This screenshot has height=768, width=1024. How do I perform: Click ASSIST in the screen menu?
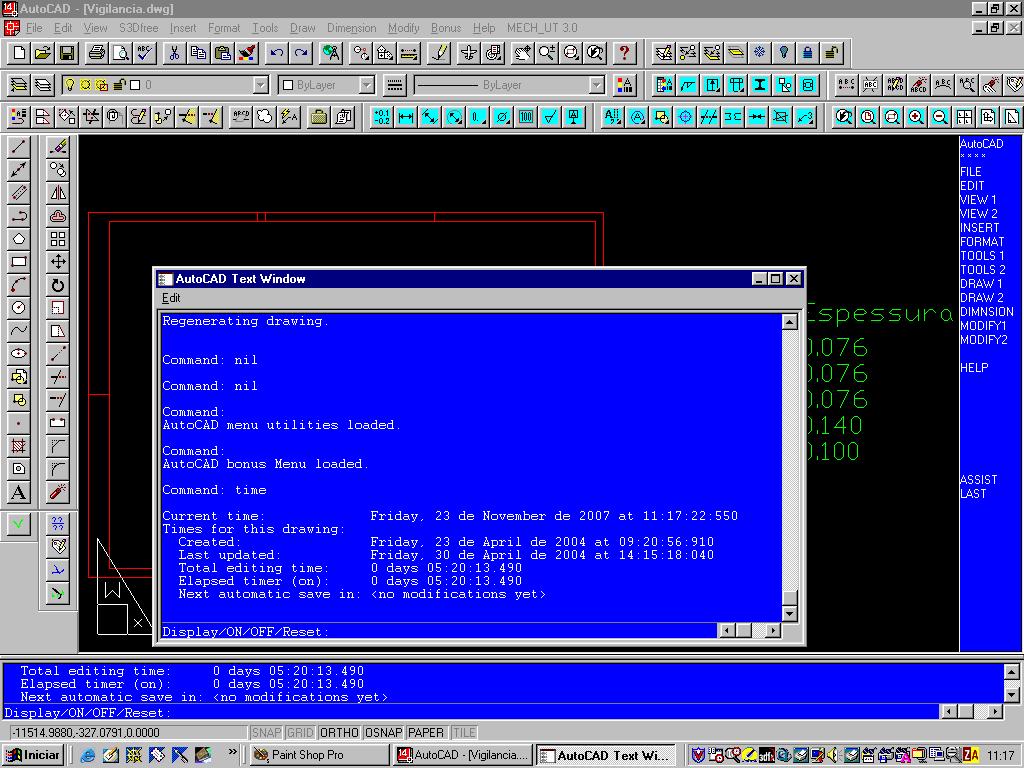(x=978, y=479)
